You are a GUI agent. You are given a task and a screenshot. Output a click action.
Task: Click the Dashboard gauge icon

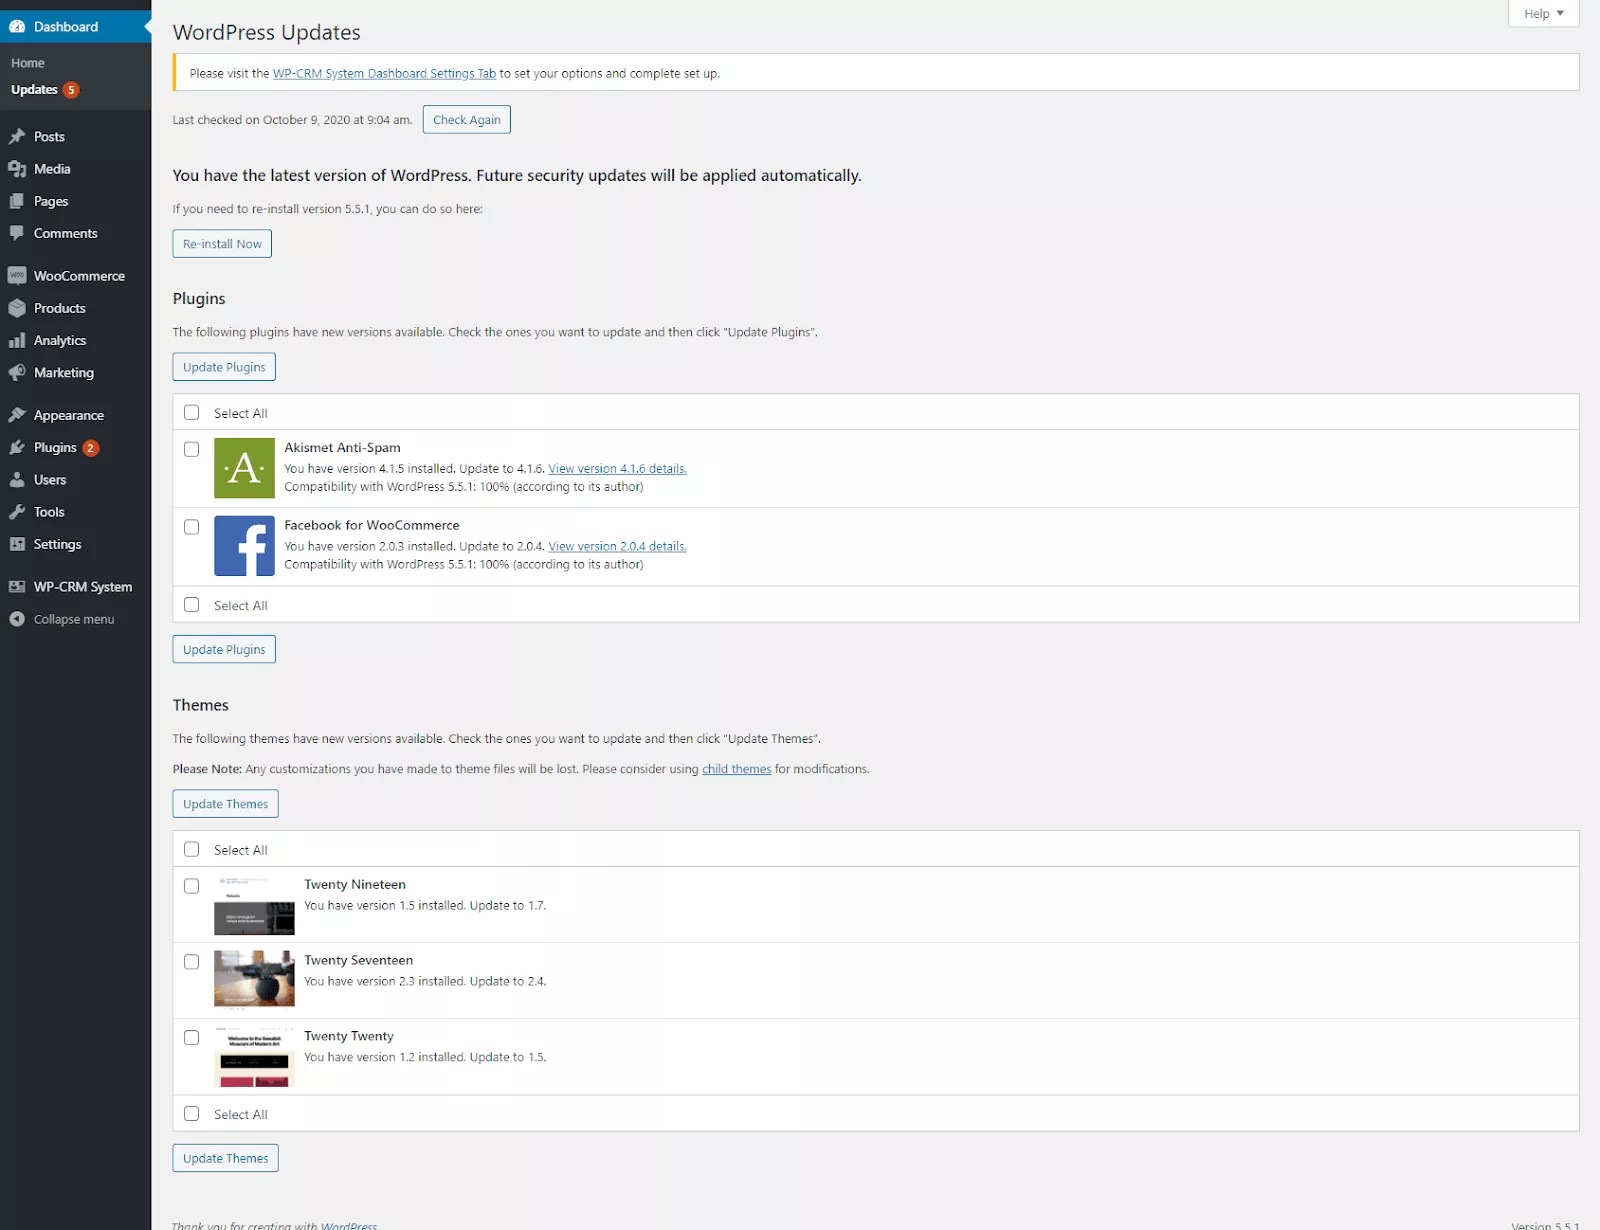coord(17,27)
